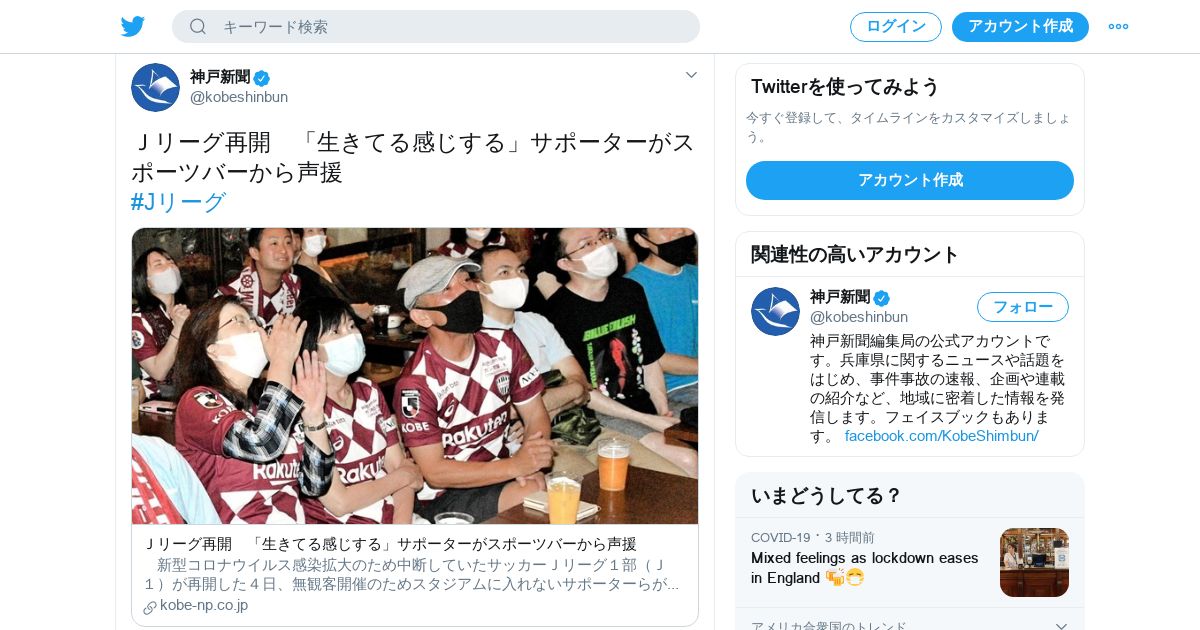
Task: Open the lockdown eases in England thumbnail
Action: (1034, 562)
